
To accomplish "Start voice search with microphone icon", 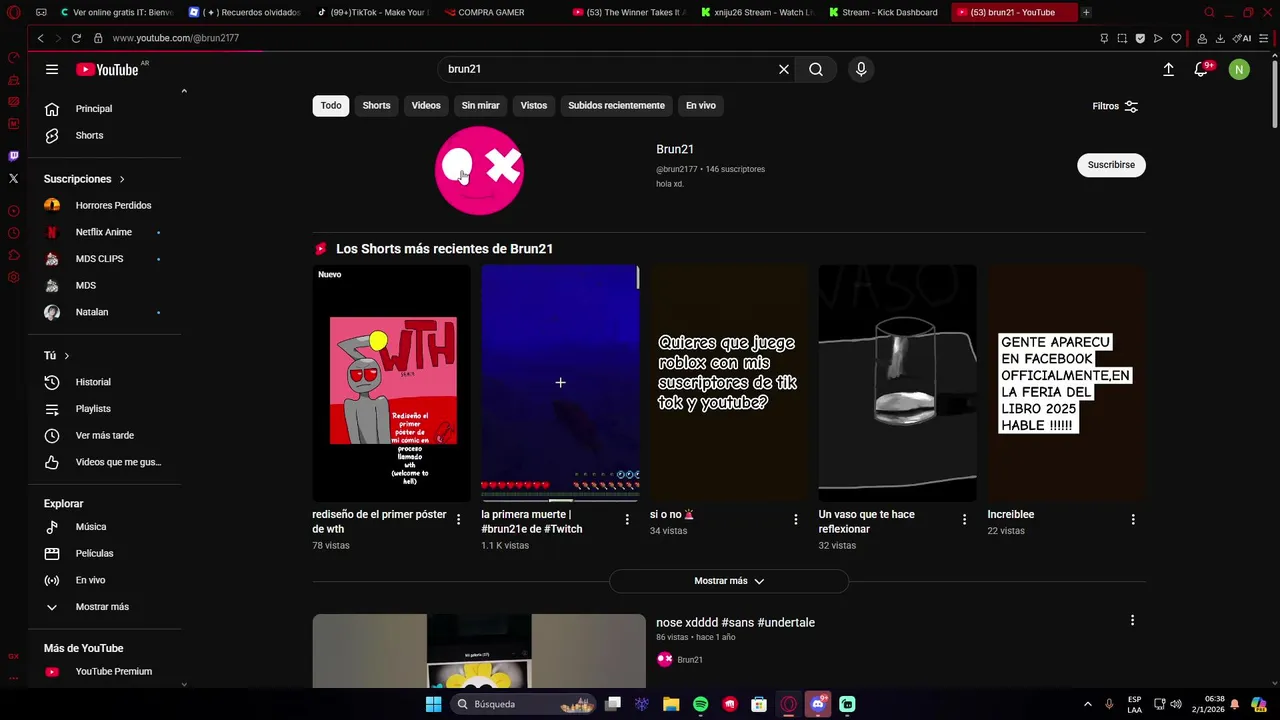I will click(x=861, y=69).
